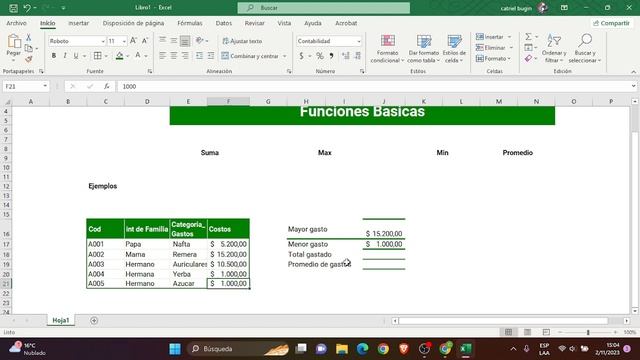The height and width of the screenshot is (360, 640).
Task: Open Contabilidad number format dropdown
Action: (359, 41)
